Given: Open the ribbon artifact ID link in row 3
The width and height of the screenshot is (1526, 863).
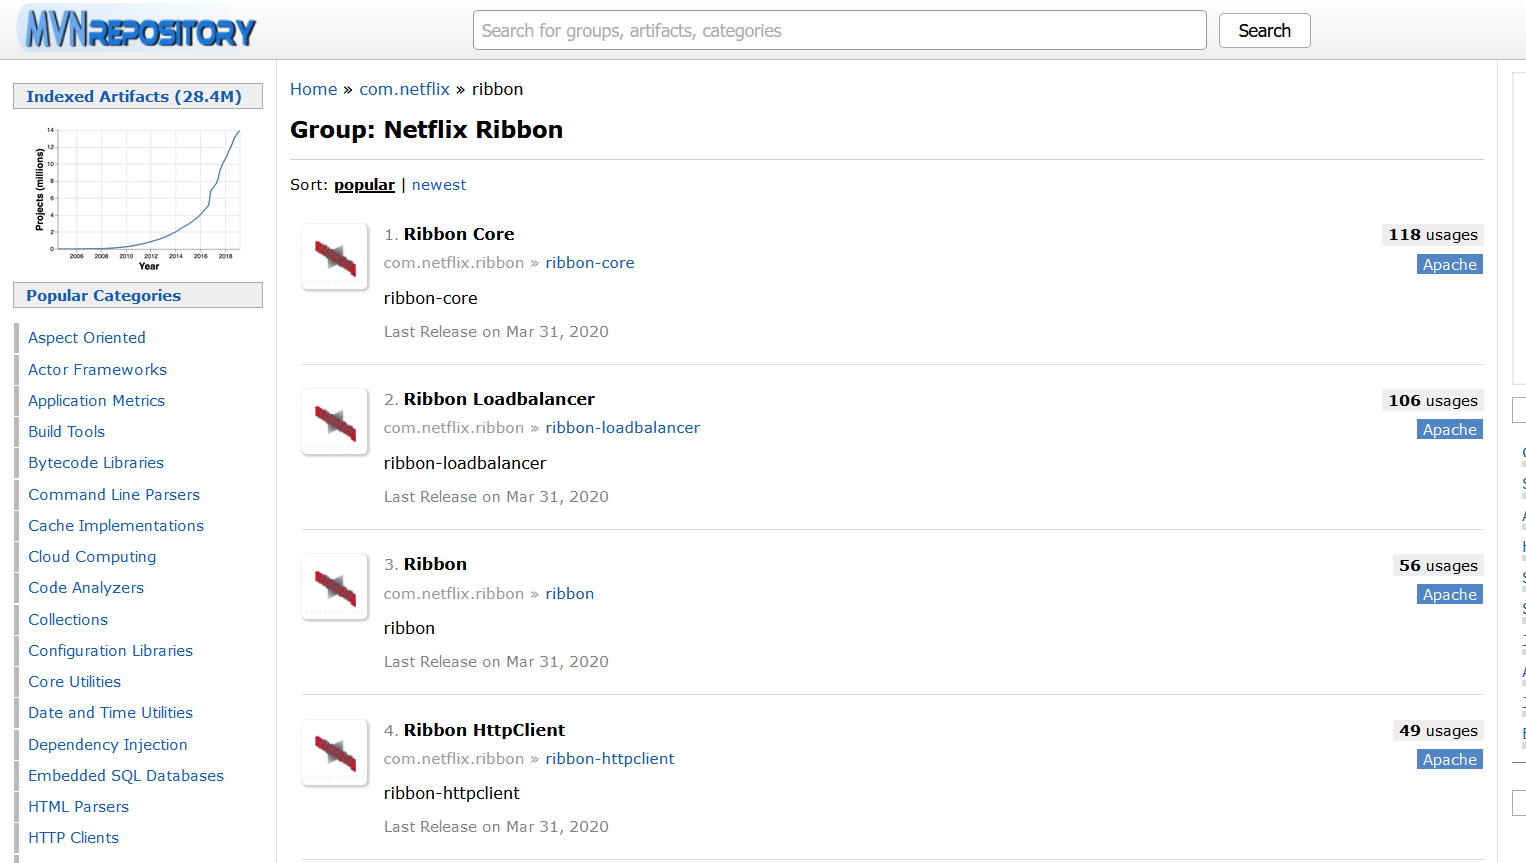Looking at the screenshot, I should tap(570, 594).
